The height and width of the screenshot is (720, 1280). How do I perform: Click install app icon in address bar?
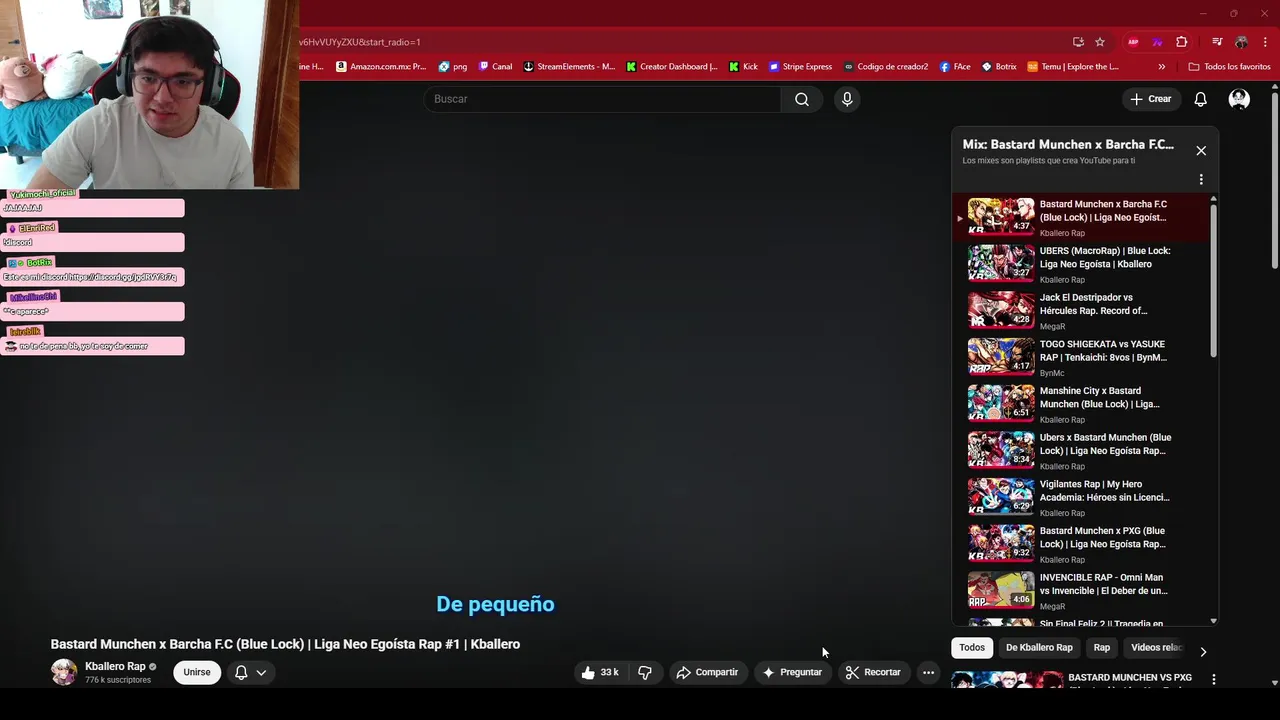(x=1078, y=42)
